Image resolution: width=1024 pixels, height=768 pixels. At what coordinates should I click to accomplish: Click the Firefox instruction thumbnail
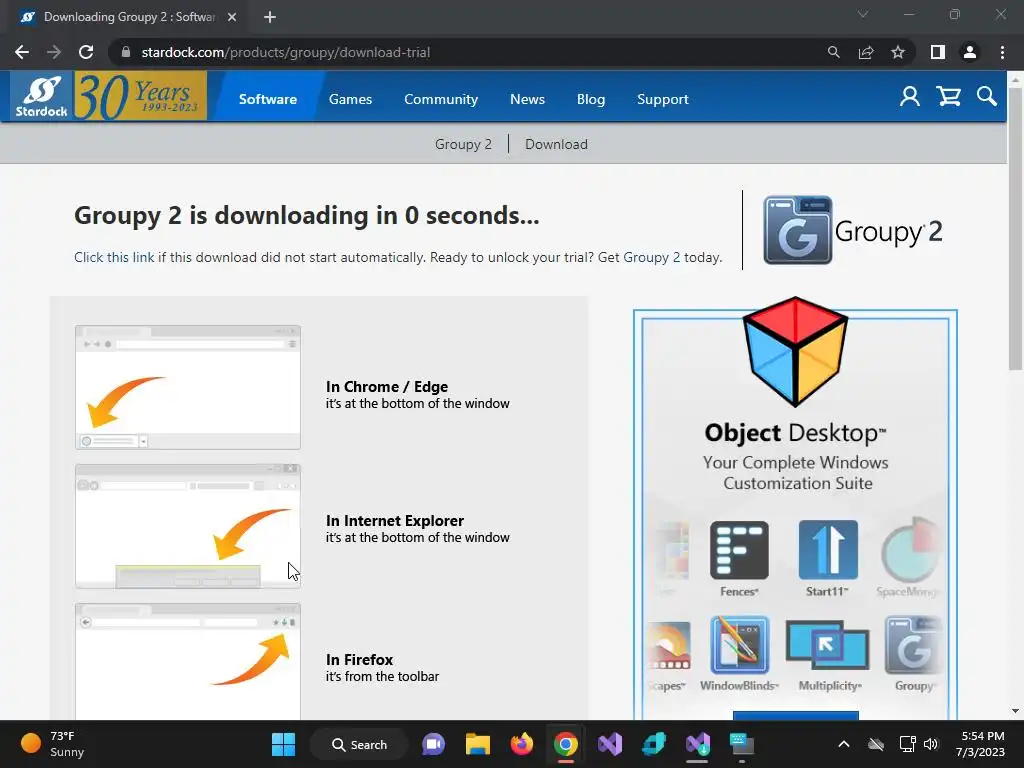click(x=188, y=662)
